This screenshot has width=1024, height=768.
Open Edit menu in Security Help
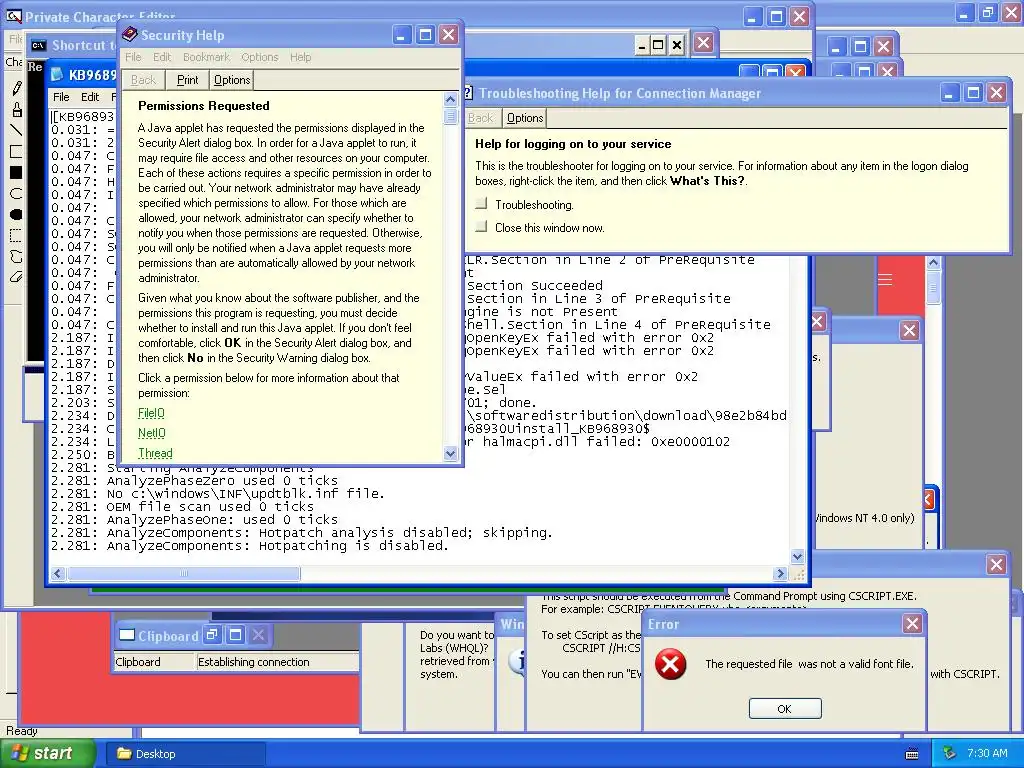coord(162,57)
